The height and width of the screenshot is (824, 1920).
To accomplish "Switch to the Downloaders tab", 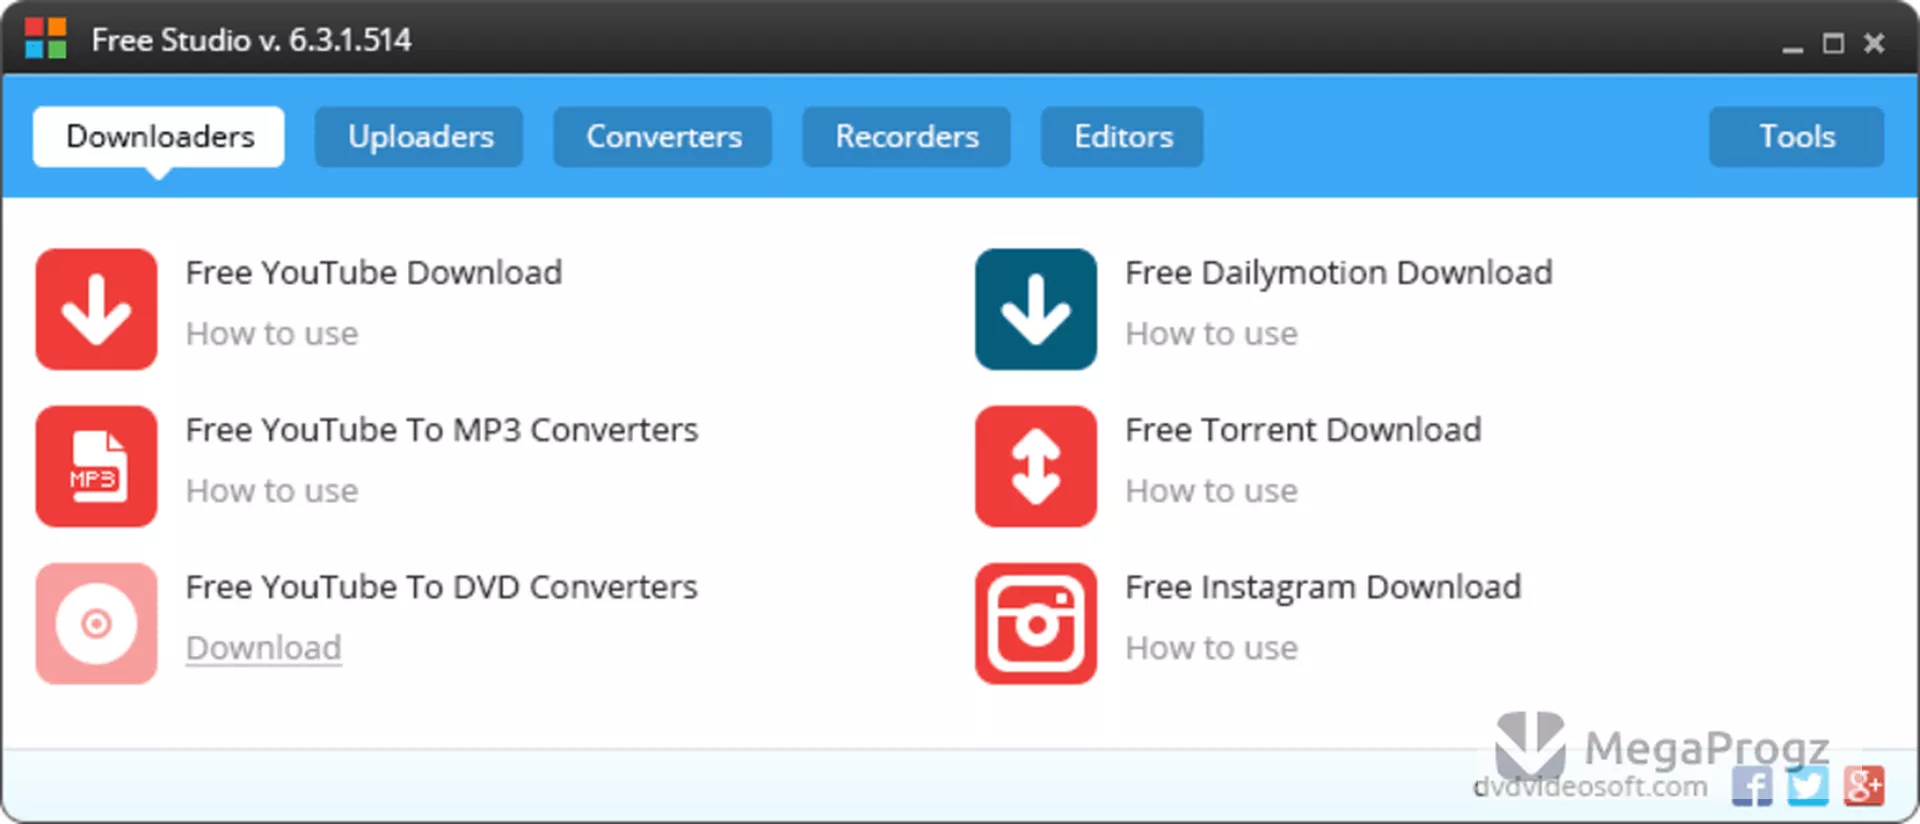I will pos(159,137).
